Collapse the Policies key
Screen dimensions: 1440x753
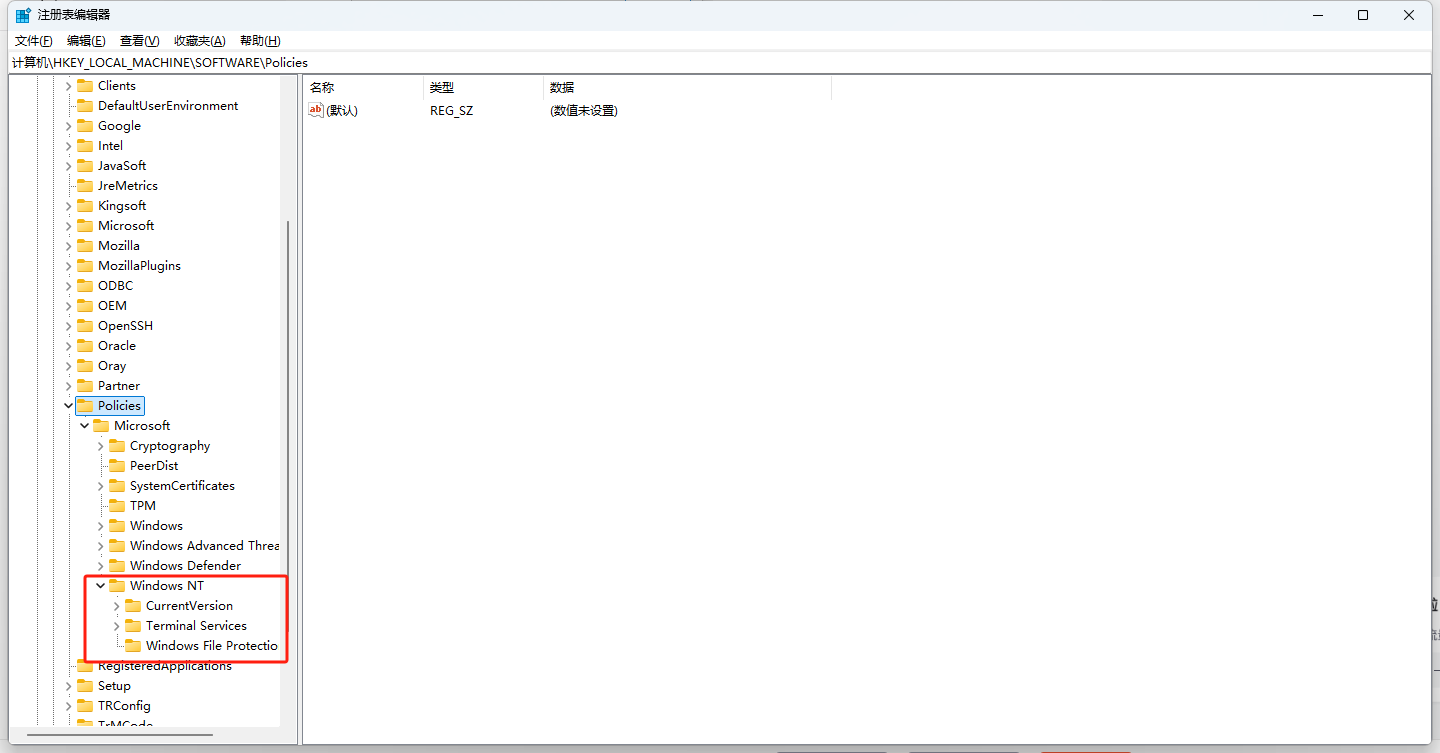[x=68, y=406]
